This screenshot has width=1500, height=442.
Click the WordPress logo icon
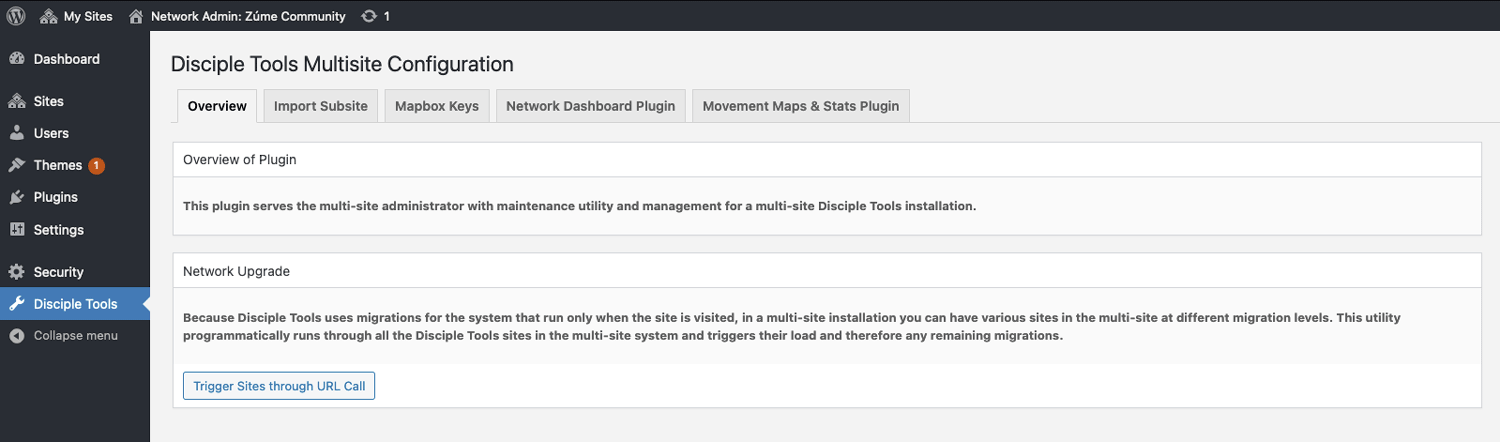point(16,16)
